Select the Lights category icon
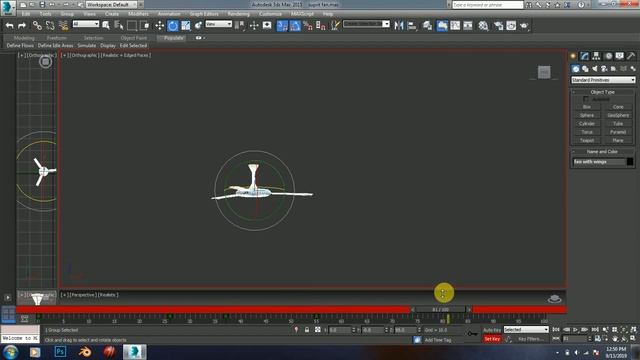Image resolution: width=640 pixels, height=360 pixels. click(x=595, y=69)
